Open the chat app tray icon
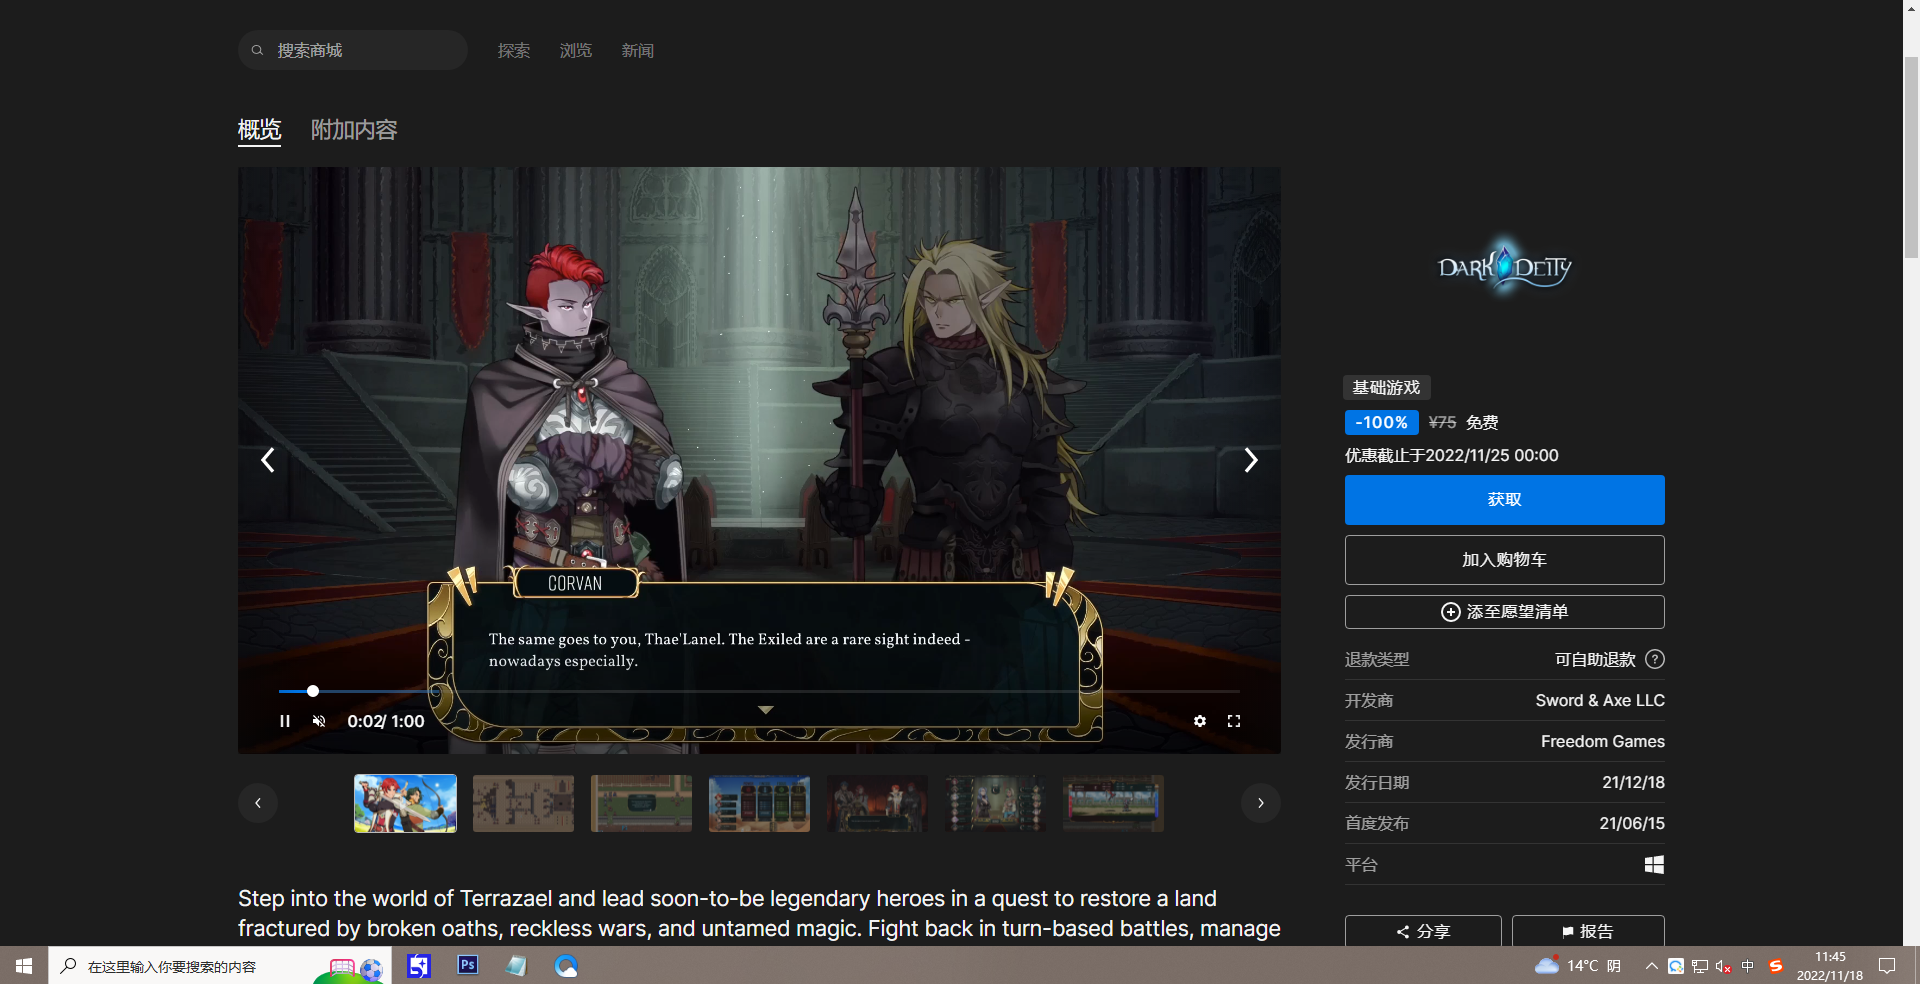The height and width of the screenshot is (984, 1920). 1675,966
